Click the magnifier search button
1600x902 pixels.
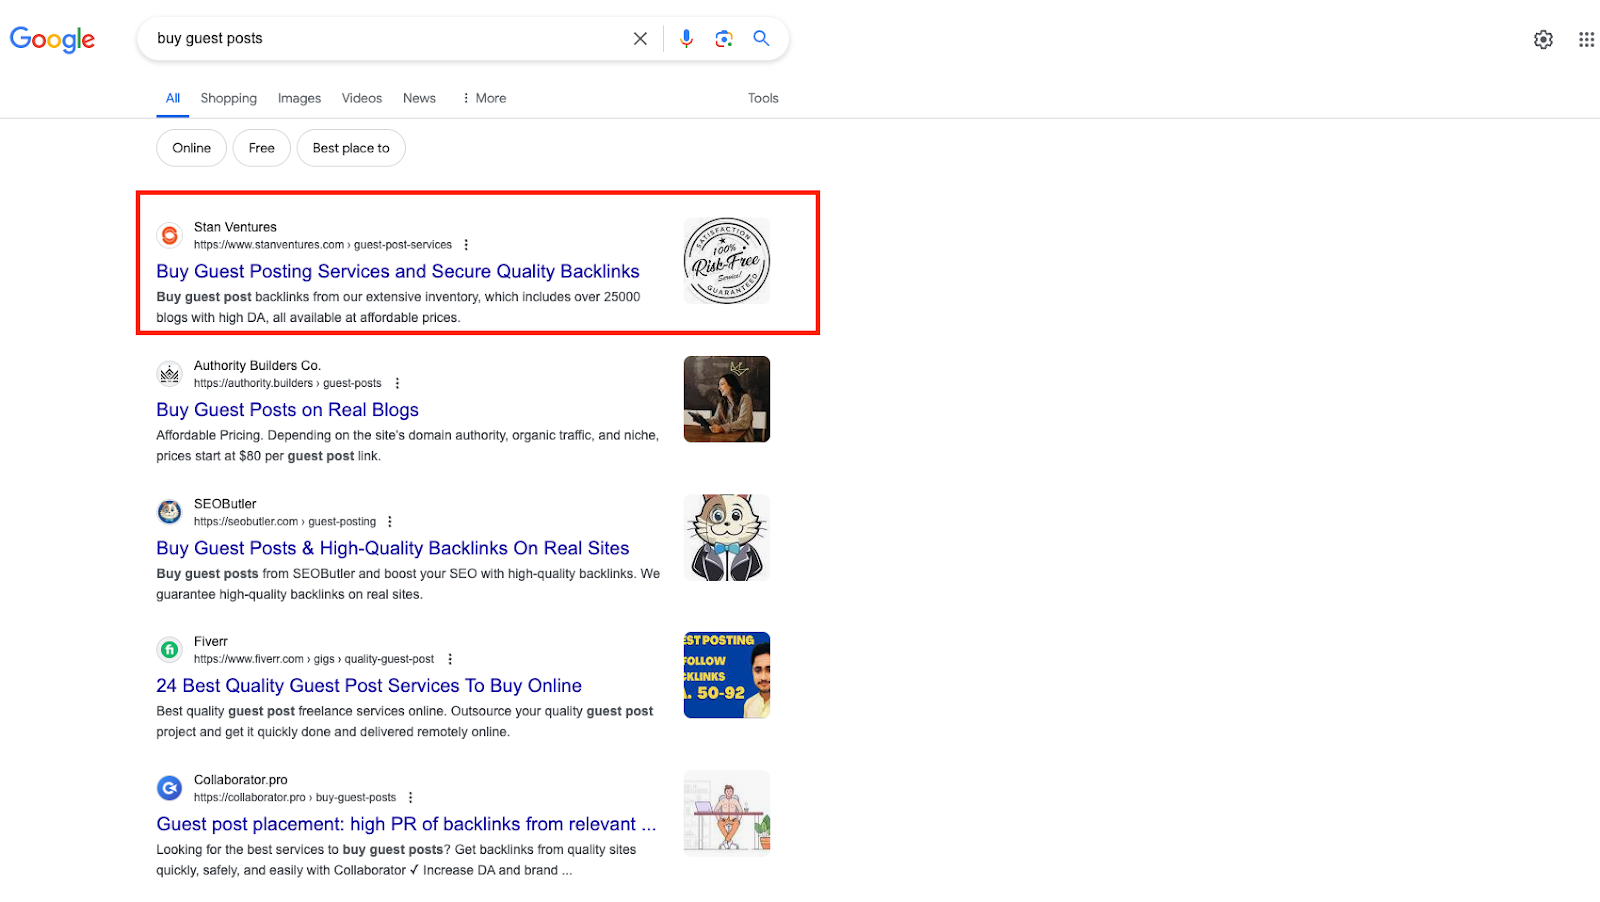tap(761, 38)
